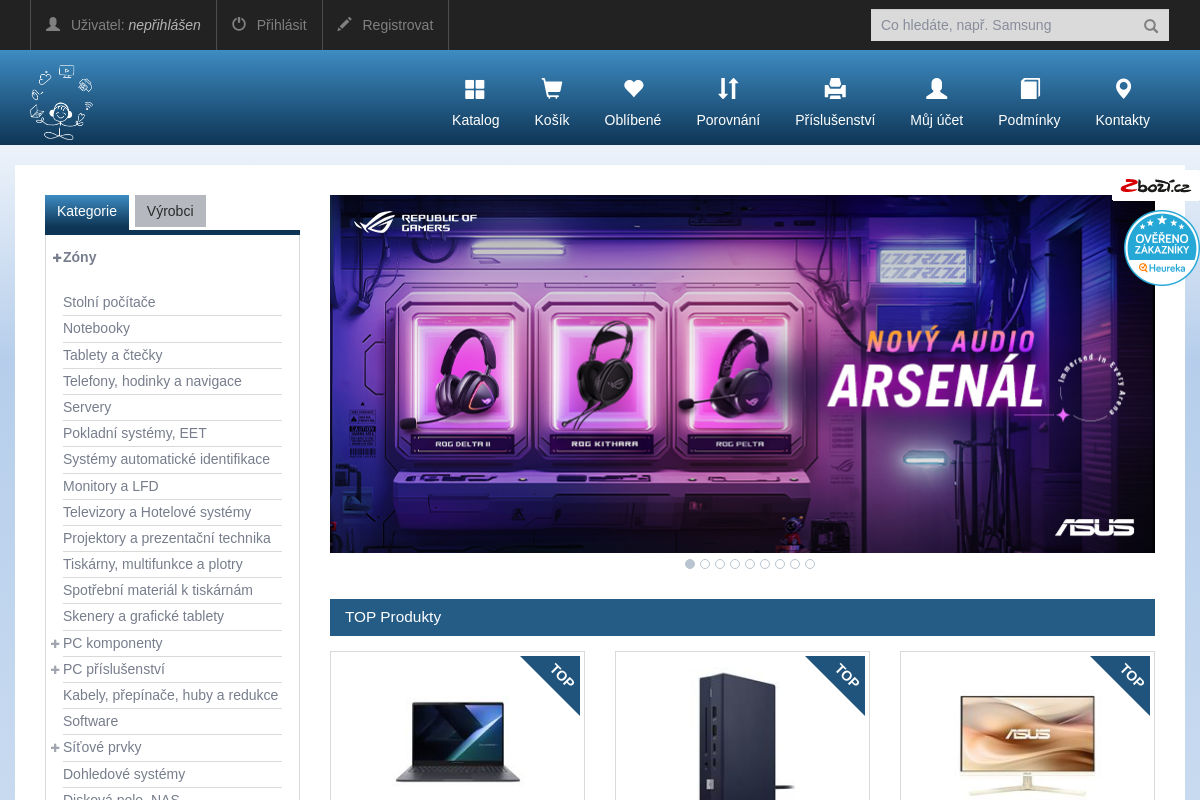1200x800 pixels.
Task: Open the Tablety a čtečky category
Action: 112,355
